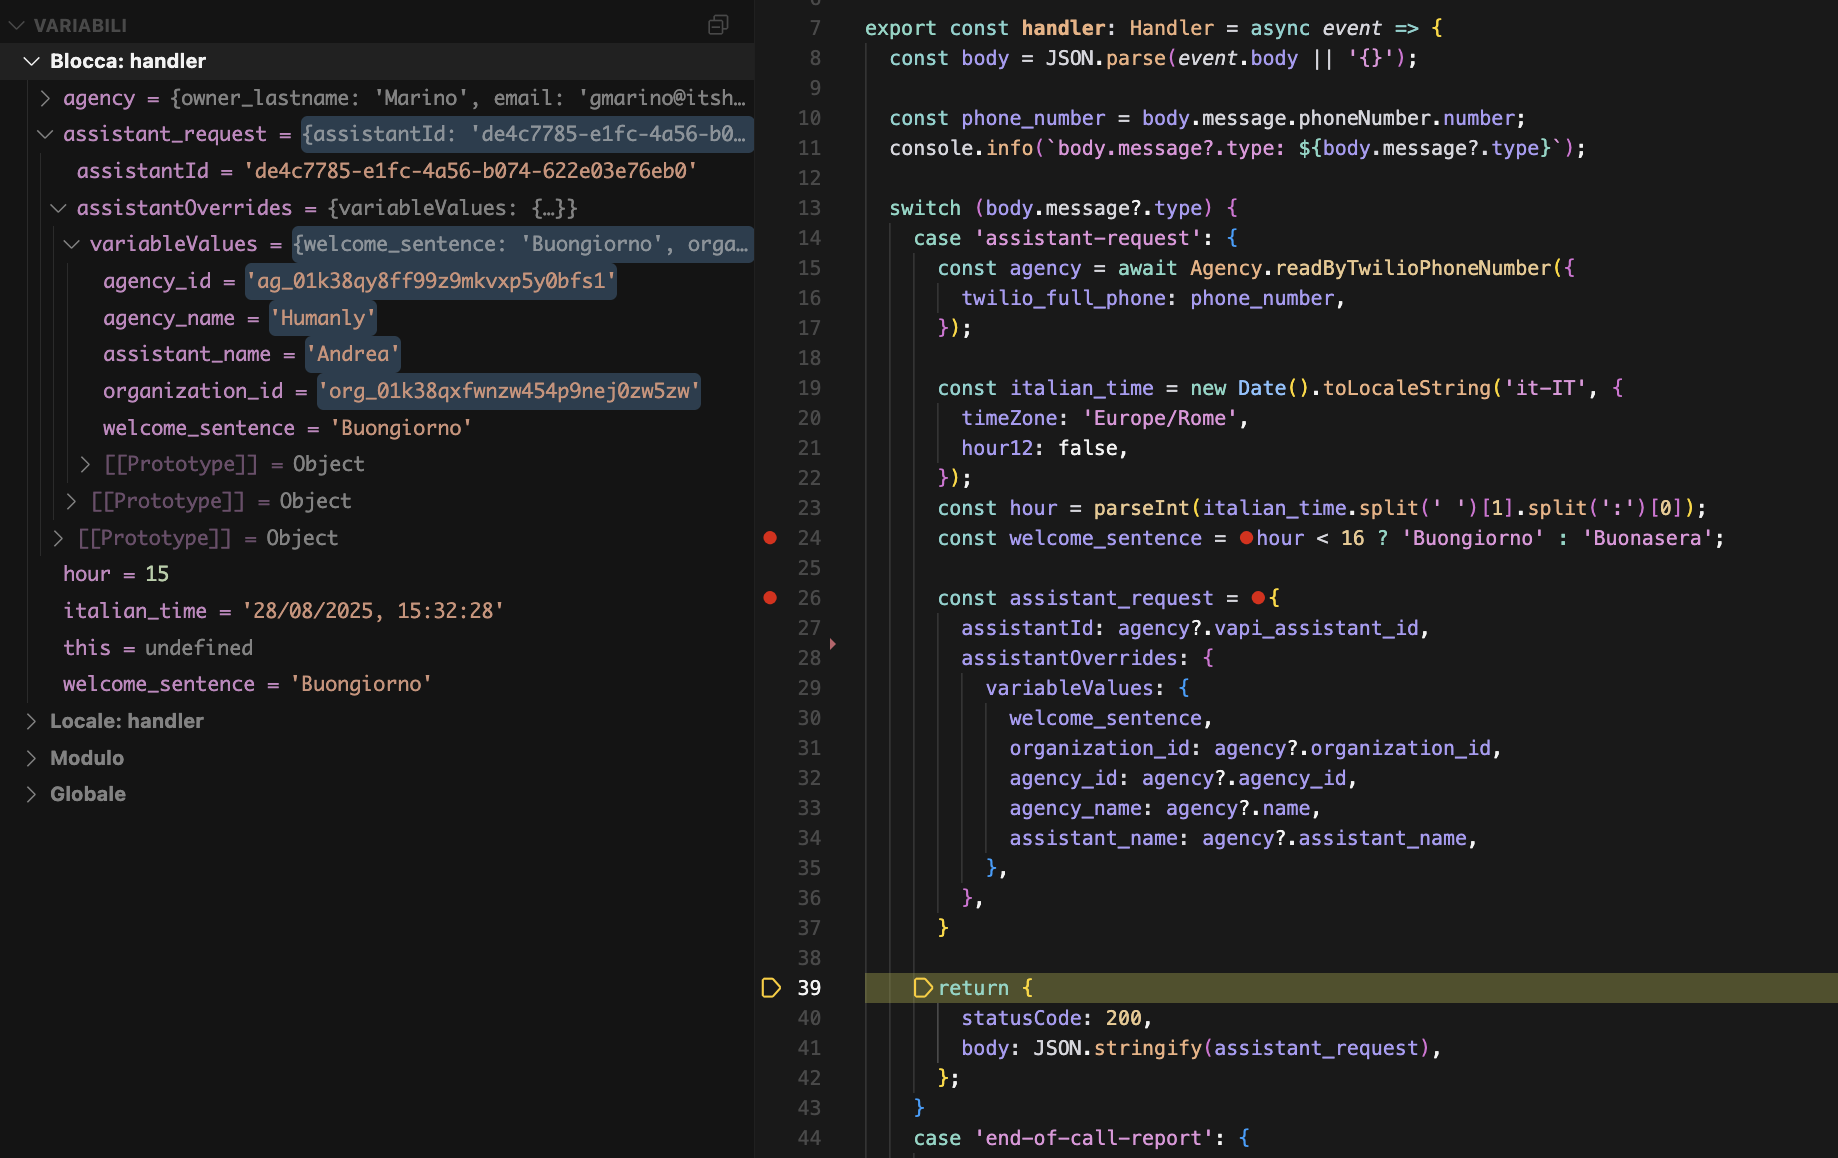Collapse the 'variableValues' node
Image resolution: width=1838 pixels, height=1158 pixels.
pyautogui.click(x=72, y=244)
